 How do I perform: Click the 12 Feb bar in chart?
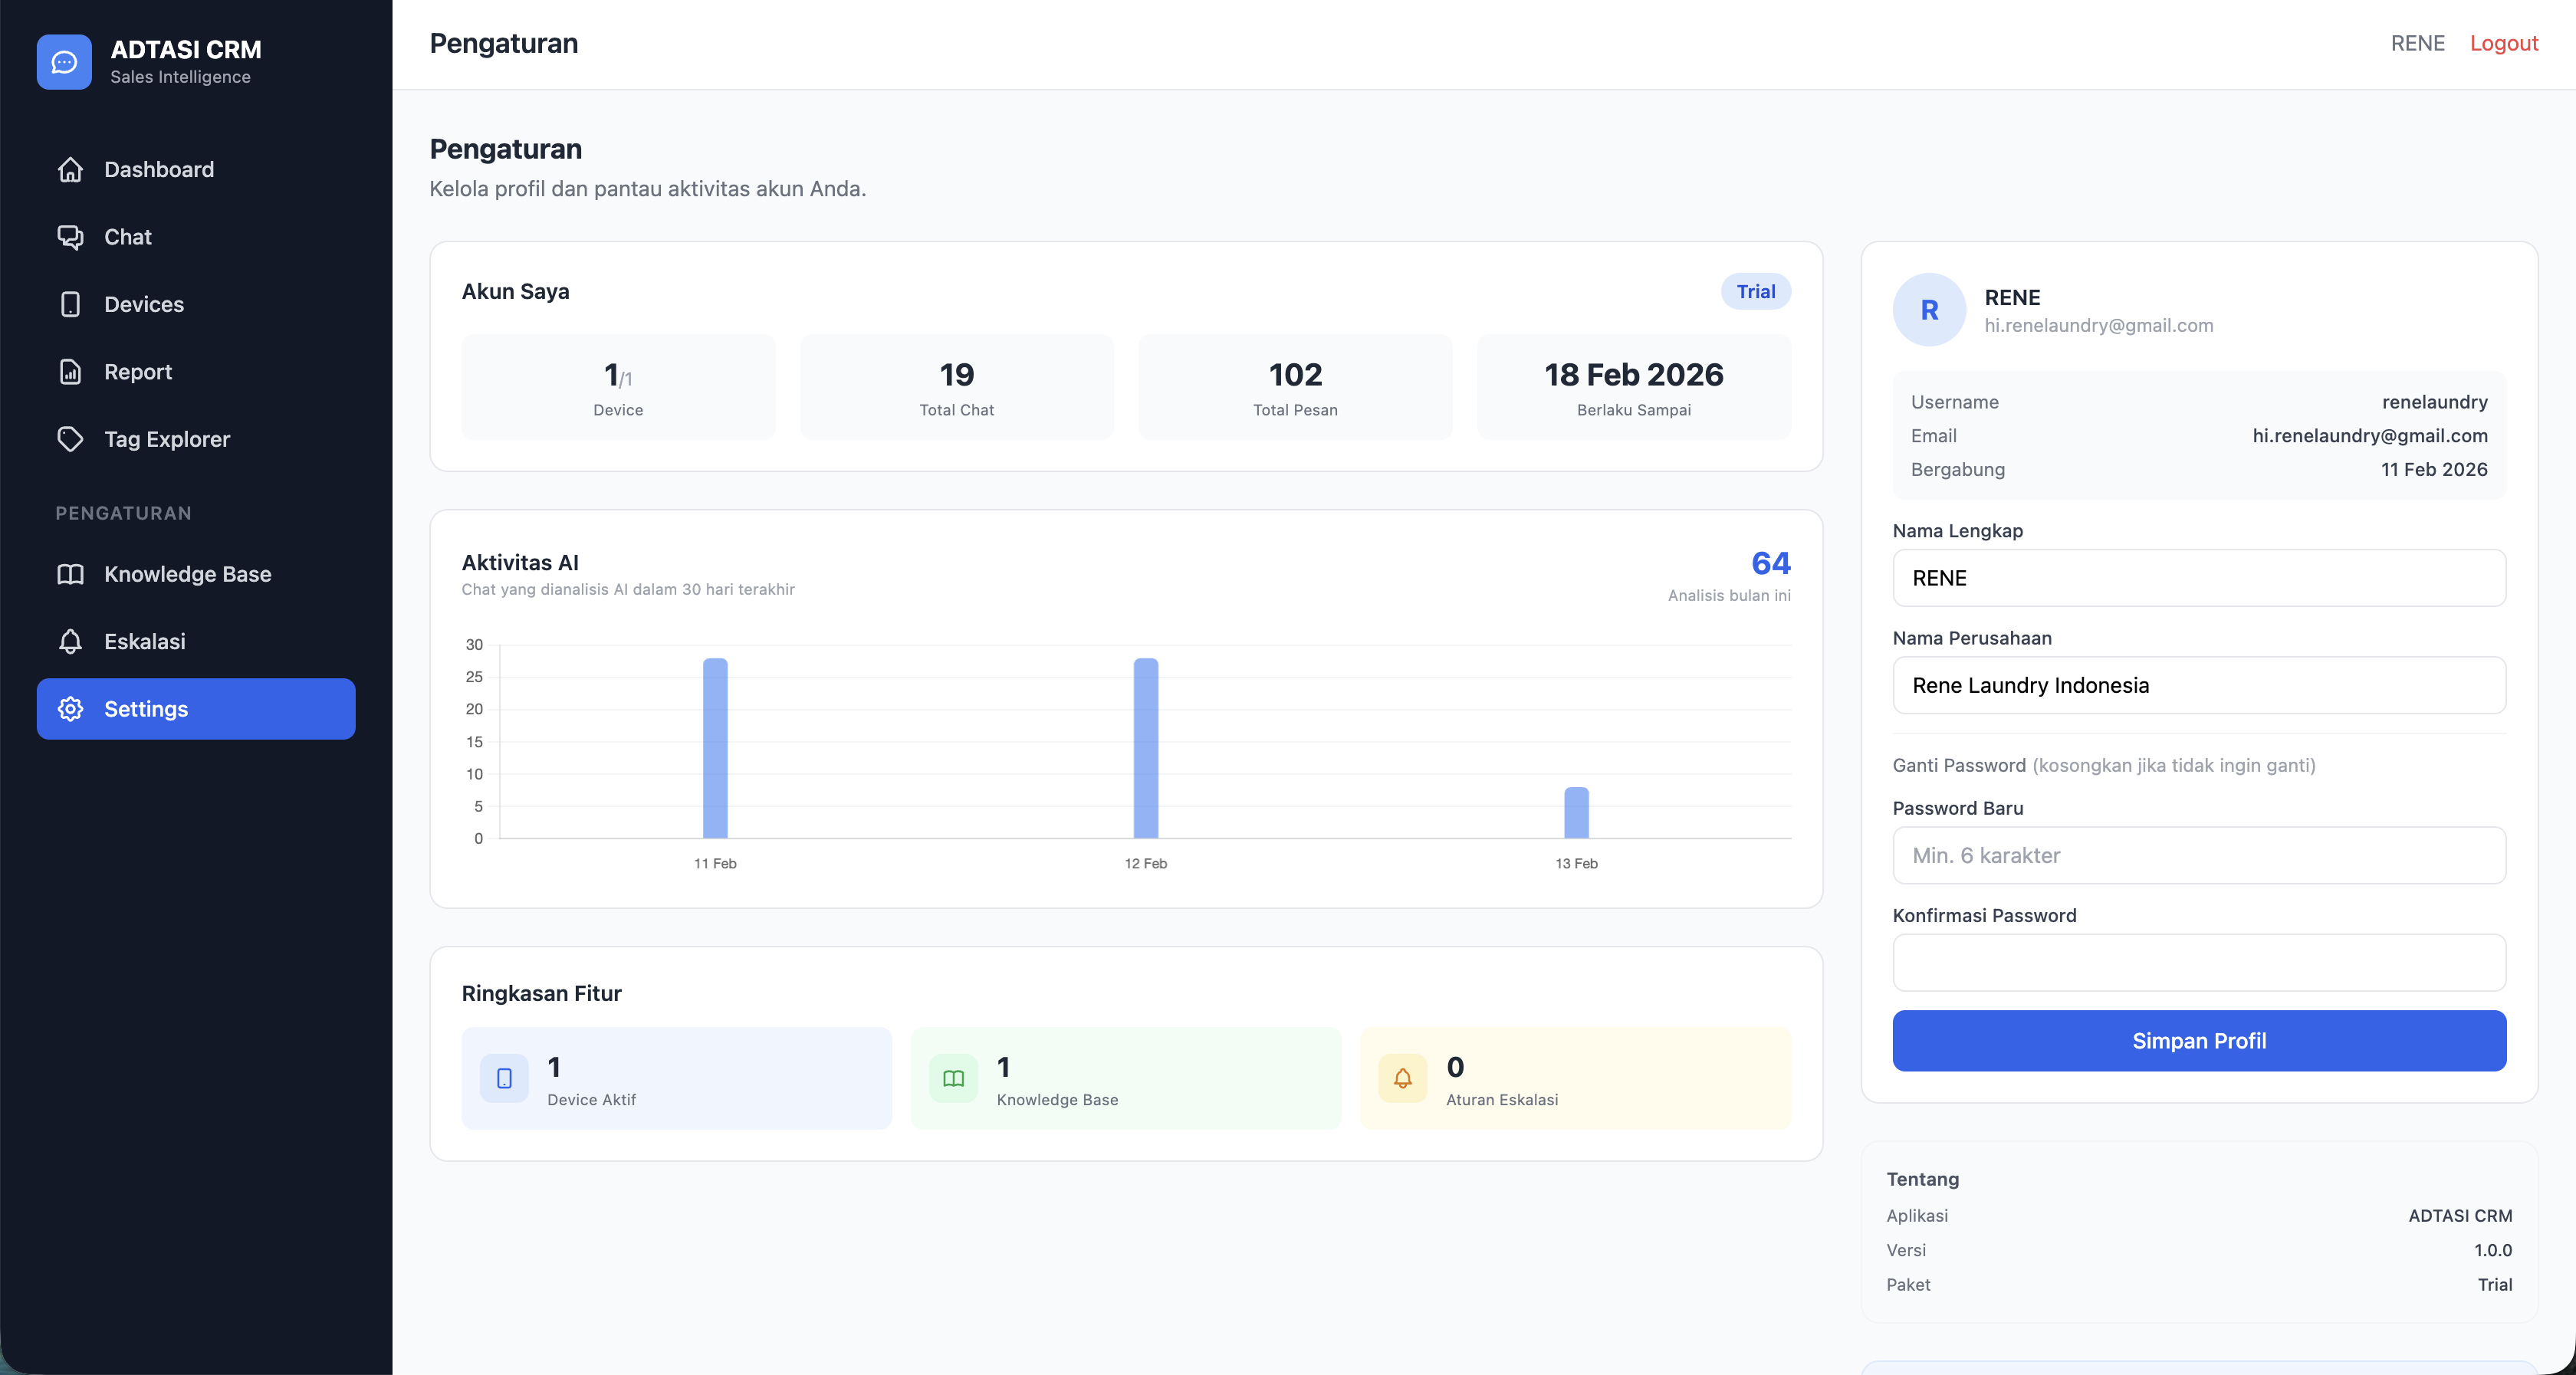1145,748
